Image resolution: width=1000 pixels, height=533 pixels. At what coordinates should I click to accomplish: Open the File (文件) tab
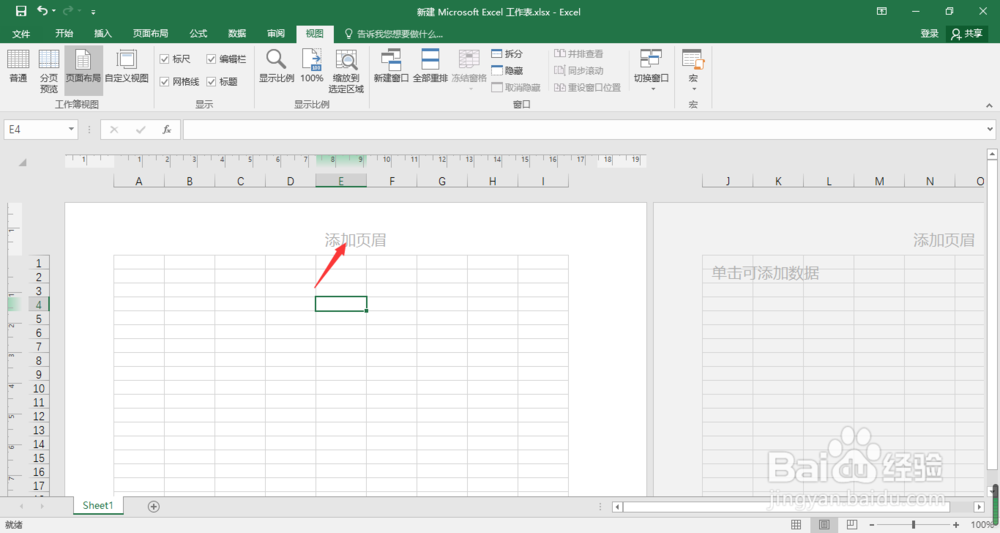click(21, 34)
